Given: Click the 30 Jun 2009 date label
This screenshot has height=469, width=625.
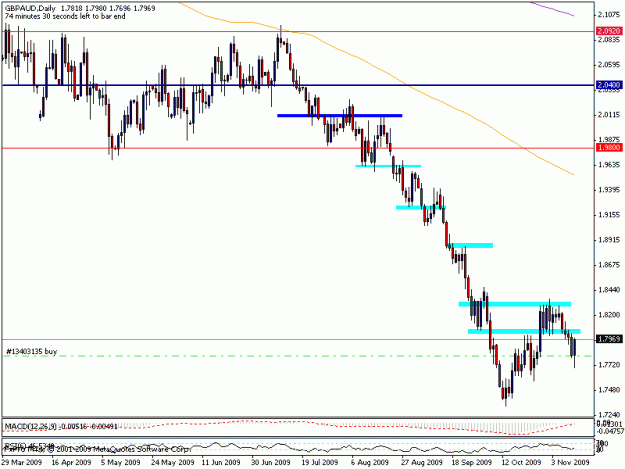Looking at the screenshot, I should (x=271, y=462).
